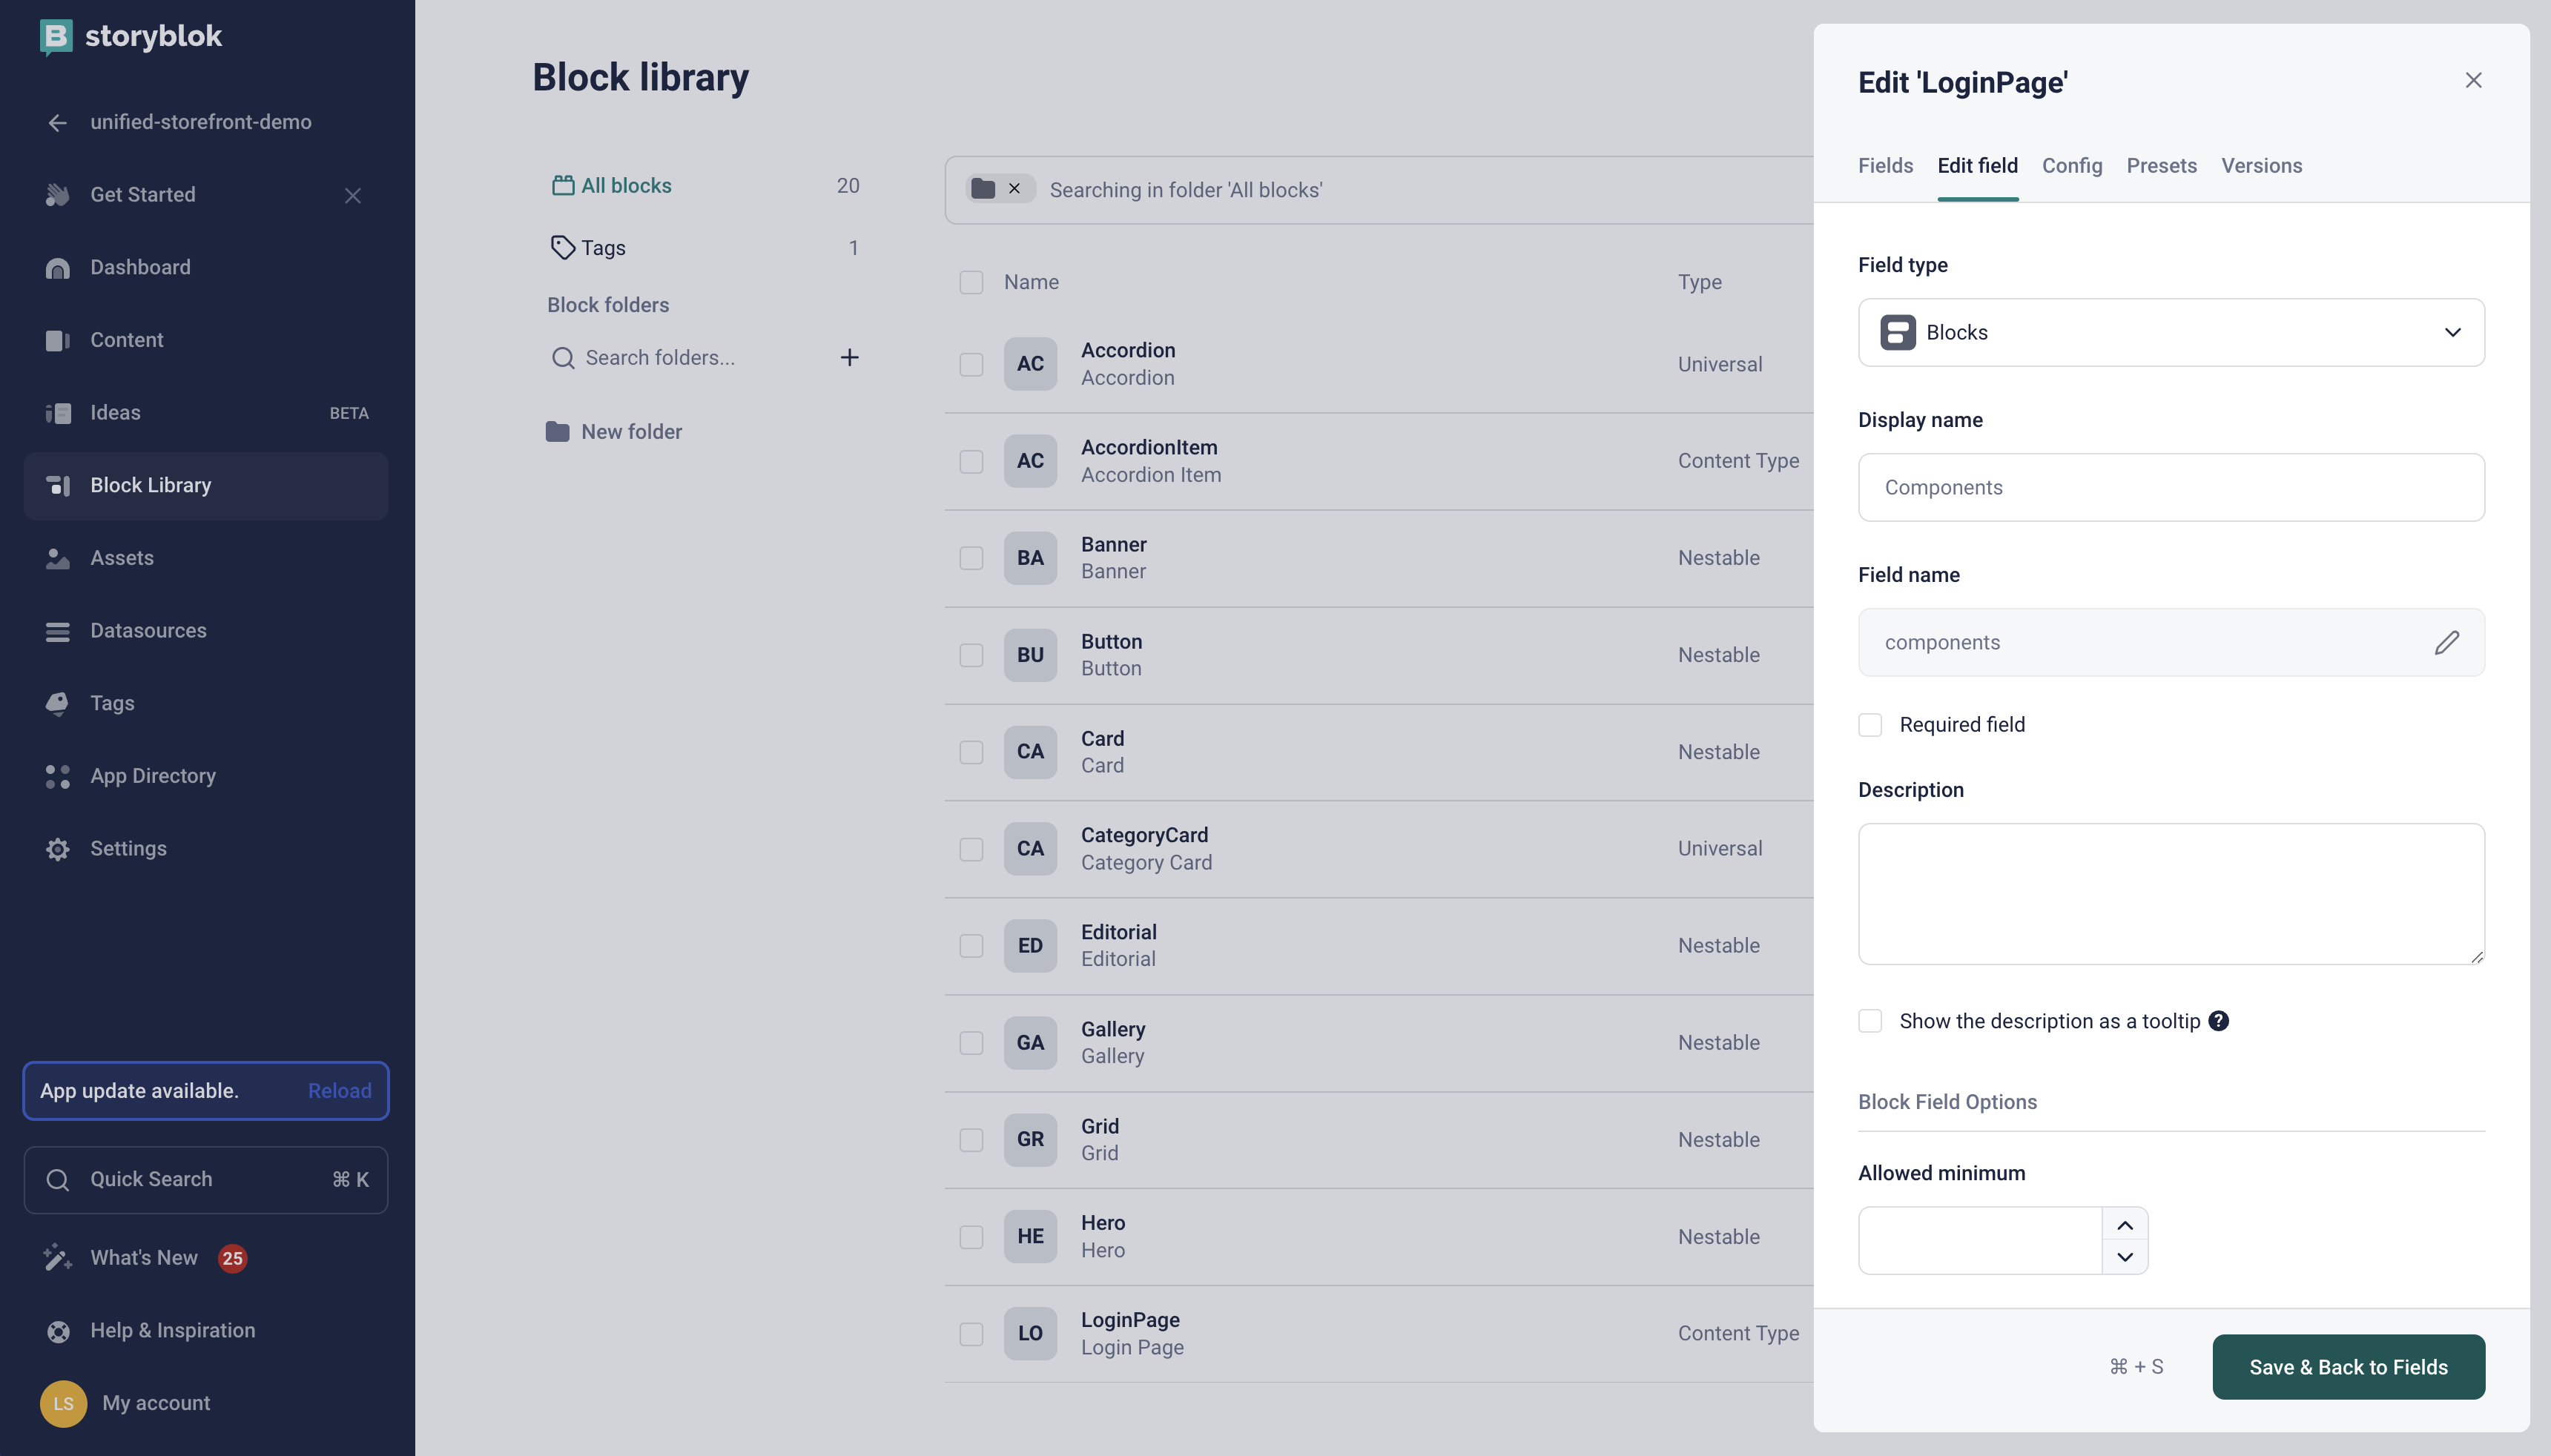The image size is (2551, 1456).
Task: Click the Allowed minimum number field
Action: 1979,1241
